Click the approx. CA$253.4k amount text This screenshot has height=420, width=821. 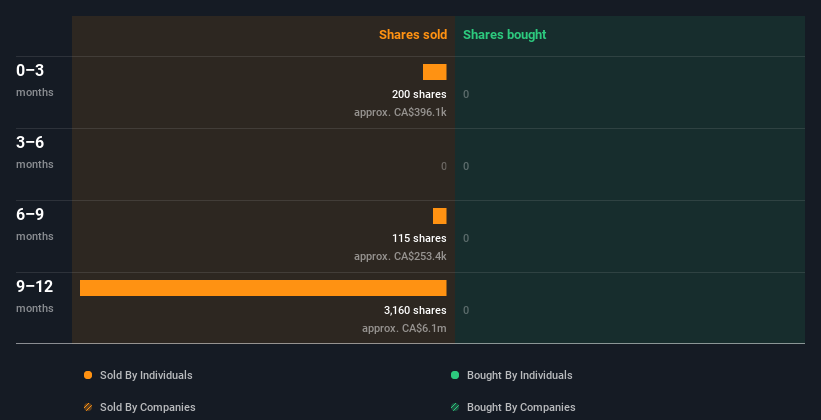[400, 257]
